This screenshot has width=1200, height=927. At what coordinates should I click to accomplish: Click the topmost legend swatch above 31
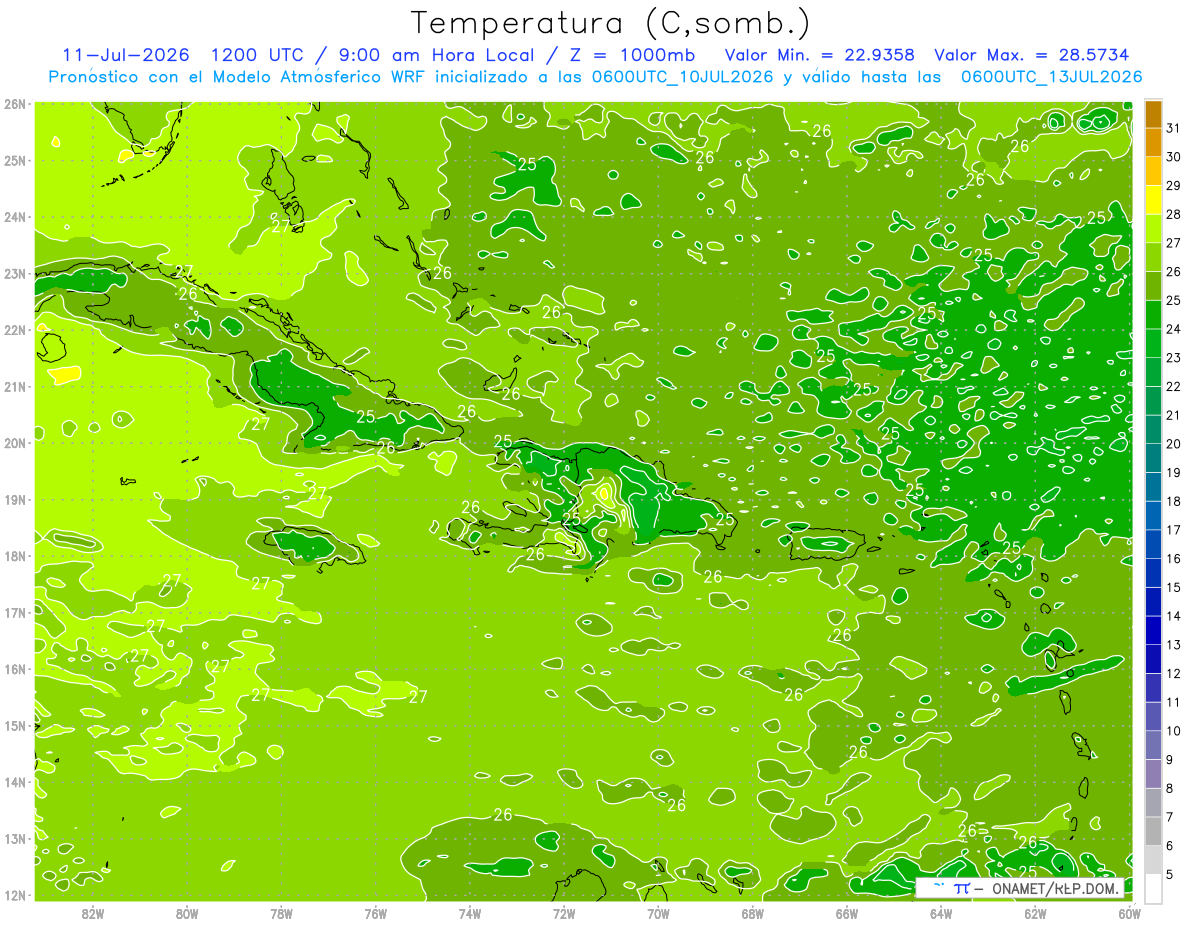tap(1154, 114)
